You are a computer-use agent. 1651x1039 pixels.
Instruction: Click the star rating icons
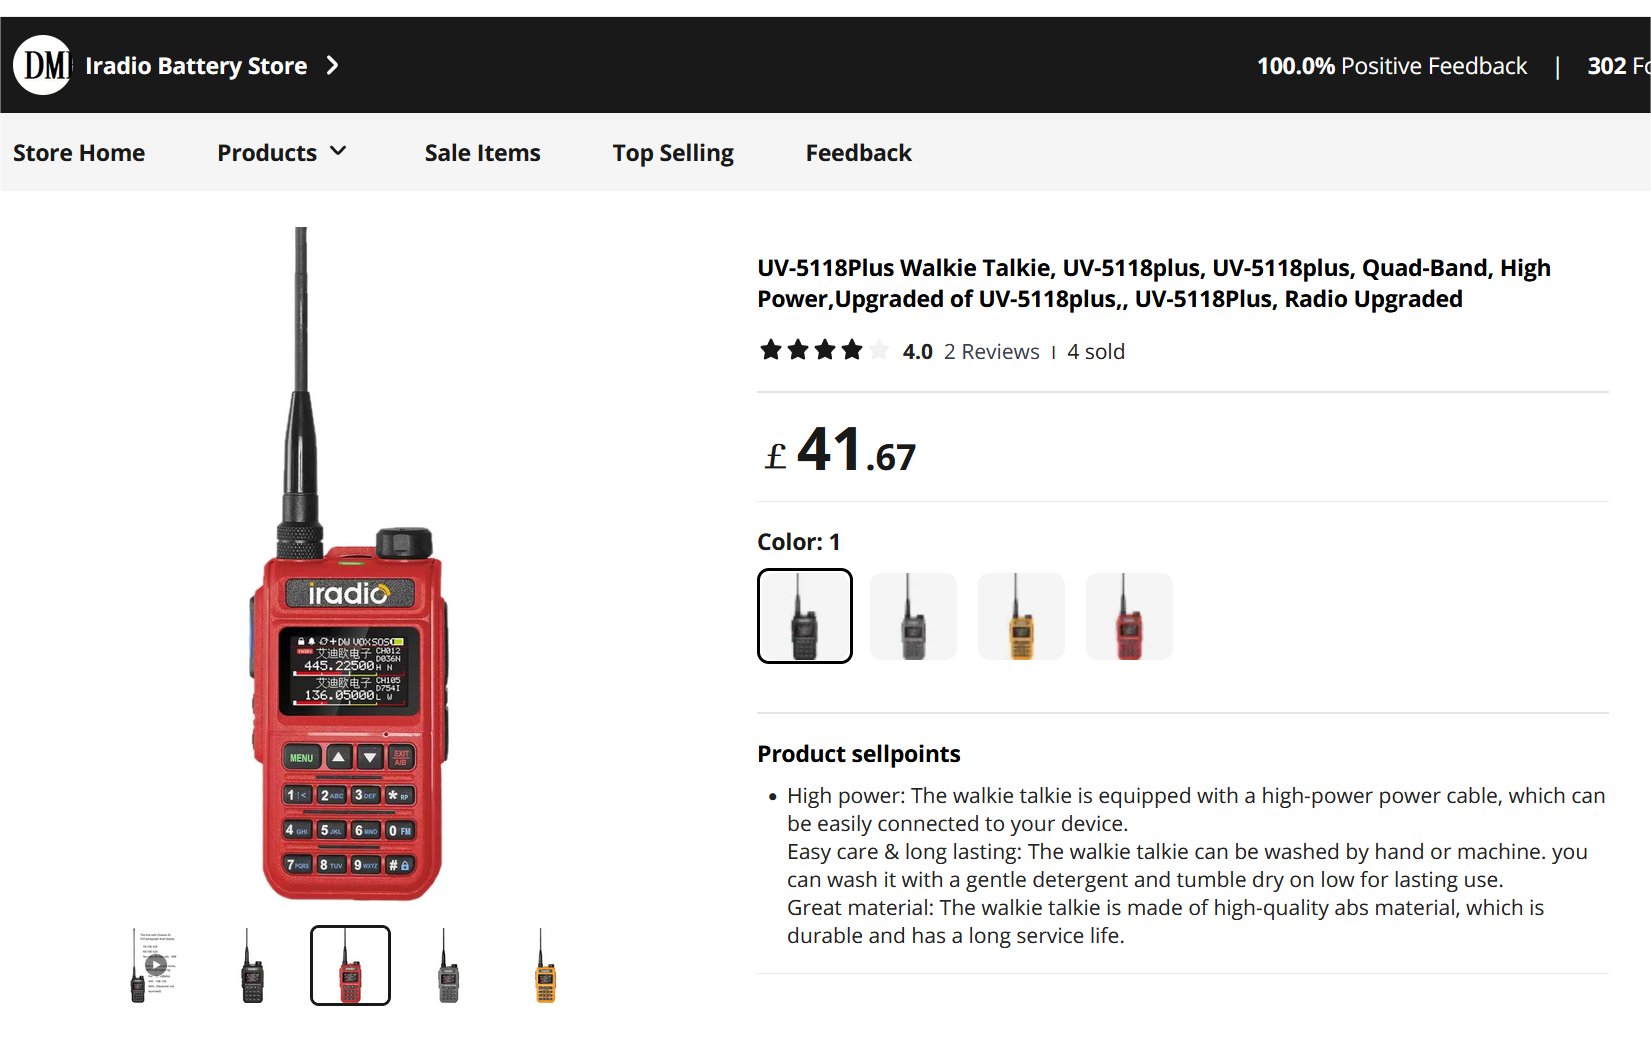point(824,350)
